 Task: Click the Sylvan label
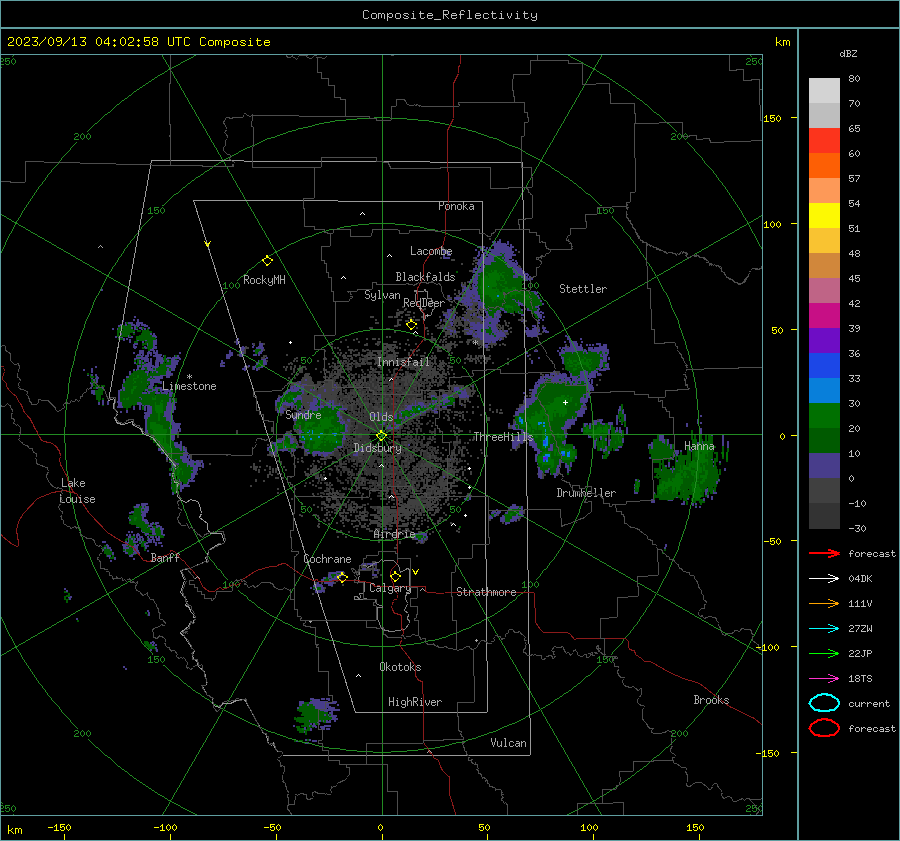[x=382, y=295]
